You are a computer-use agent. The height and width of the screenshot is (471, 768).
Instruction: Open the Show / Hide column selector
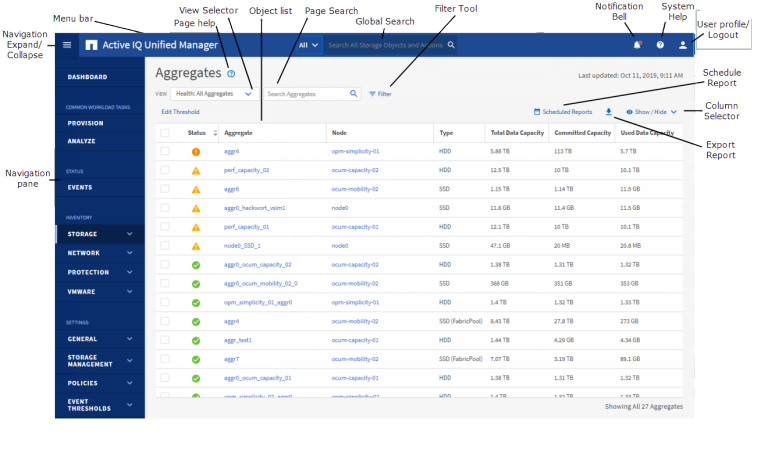pyautogui.click(x=651, y=112)
